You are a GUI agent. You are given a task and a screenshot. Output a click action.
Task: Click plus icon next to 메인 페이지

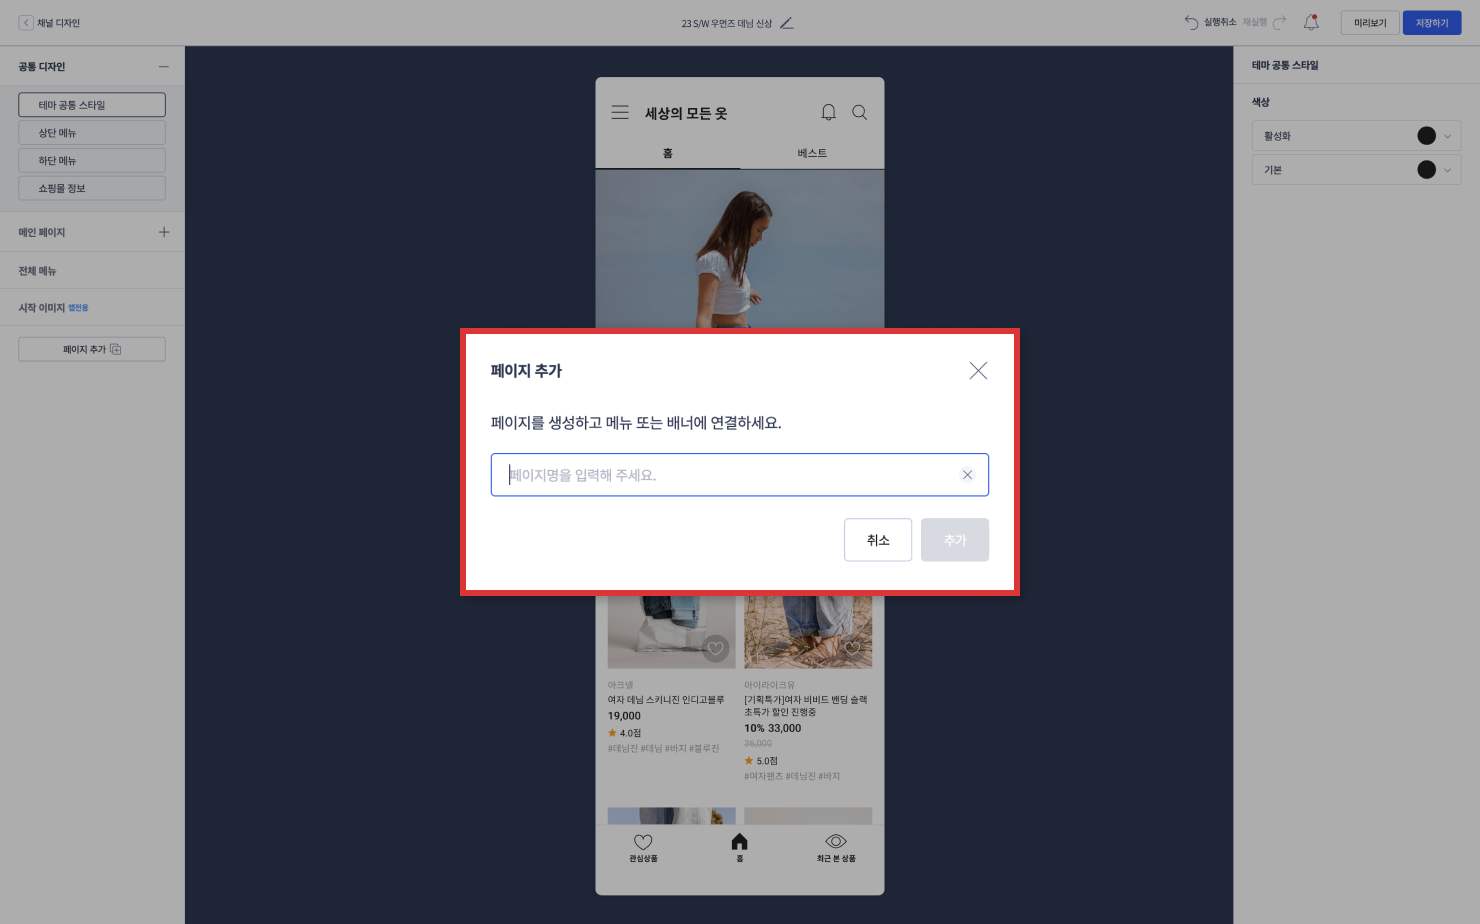pos(164,232)
